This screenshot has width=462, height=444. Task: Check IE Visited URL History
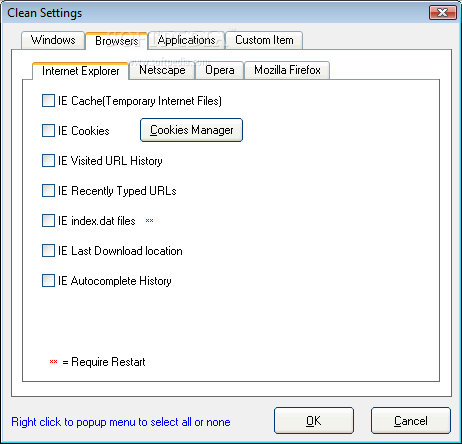tap(48, 161)
